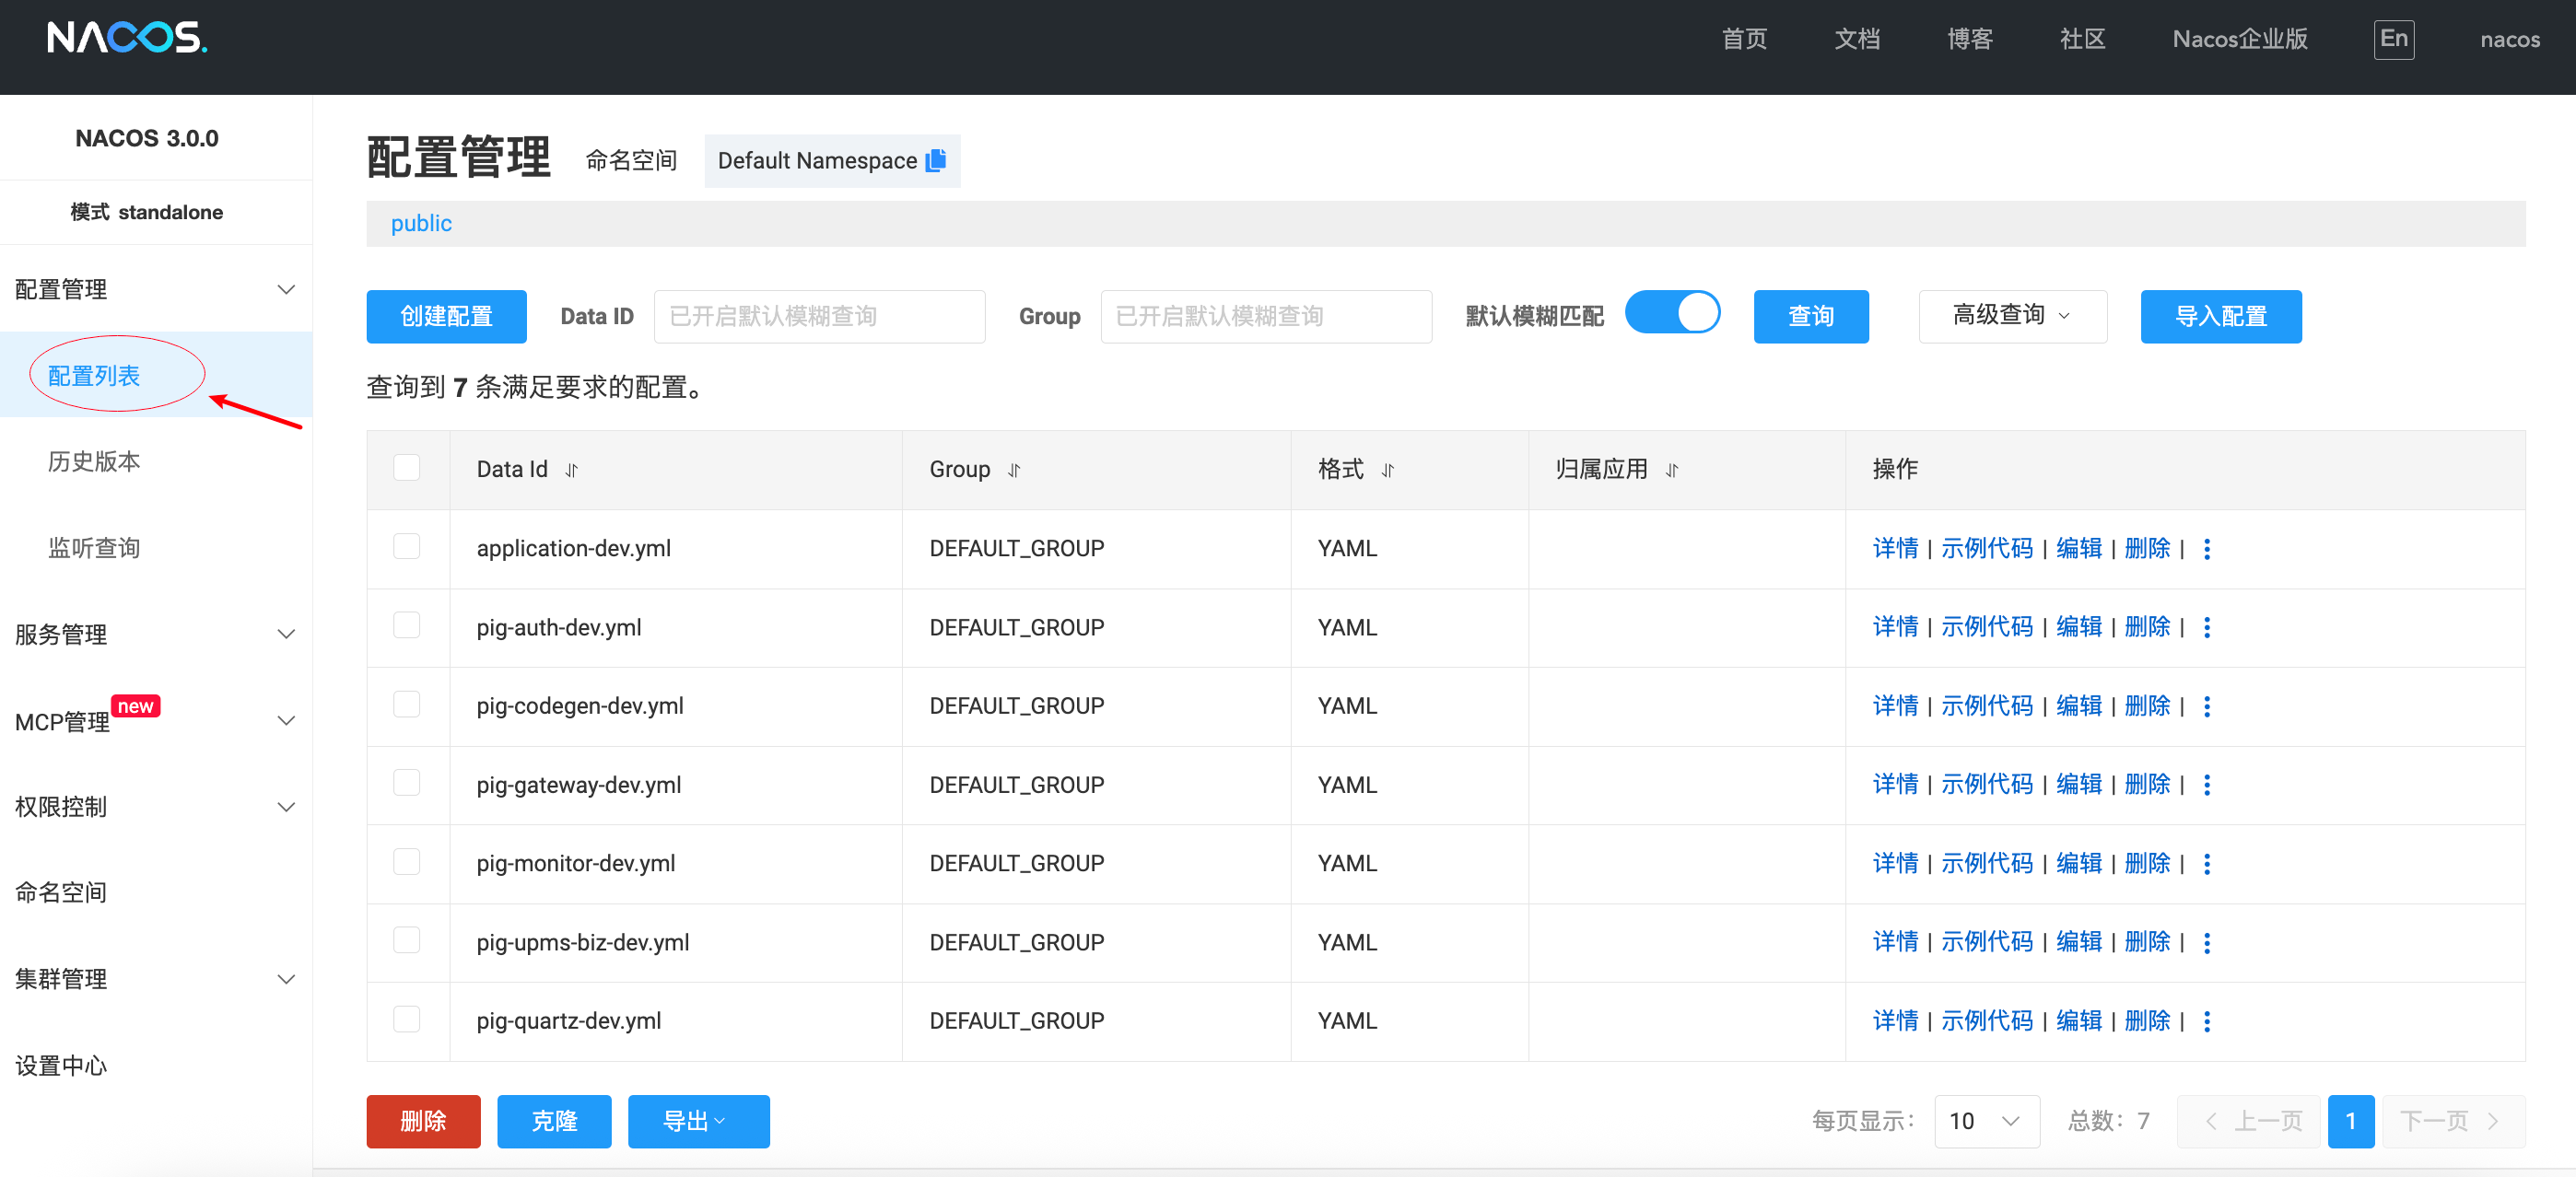The height and width of the screenshot is (1177, 2576).
Task: Click 编辑 link for pig-monitor-dev.yml
Action: pyautogui.click(x=2079, y=863)
